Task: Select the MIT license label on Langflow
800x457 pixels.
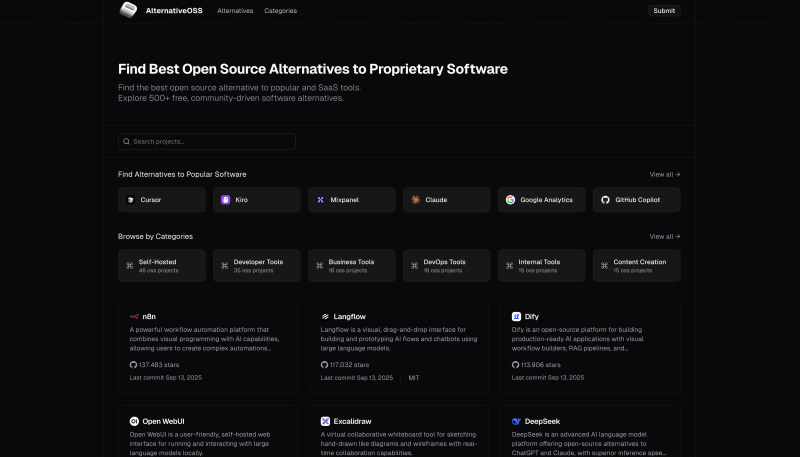Action: tap(414, 378)
